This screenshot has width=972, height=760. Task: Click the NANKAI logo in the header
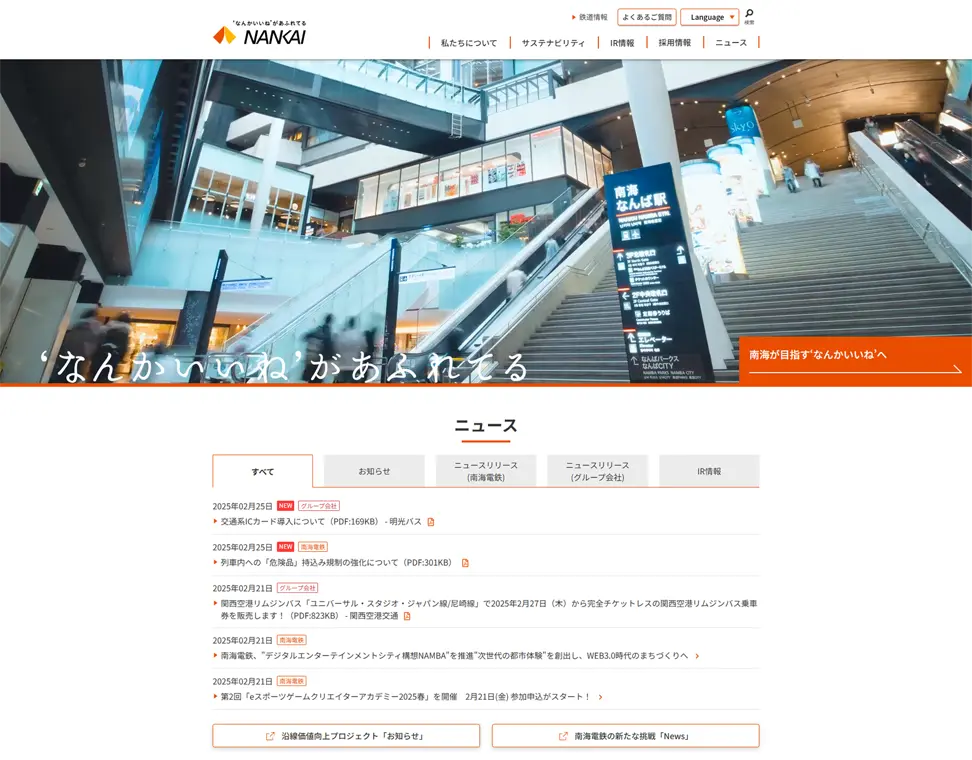tap(259, 33)
